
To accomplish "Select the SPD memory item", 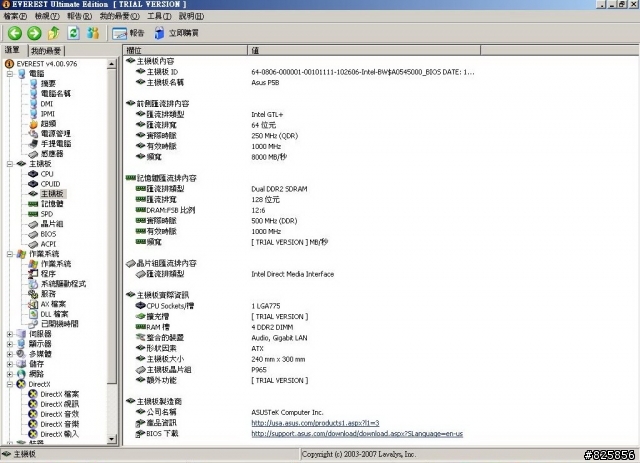I will pos(47,214).
